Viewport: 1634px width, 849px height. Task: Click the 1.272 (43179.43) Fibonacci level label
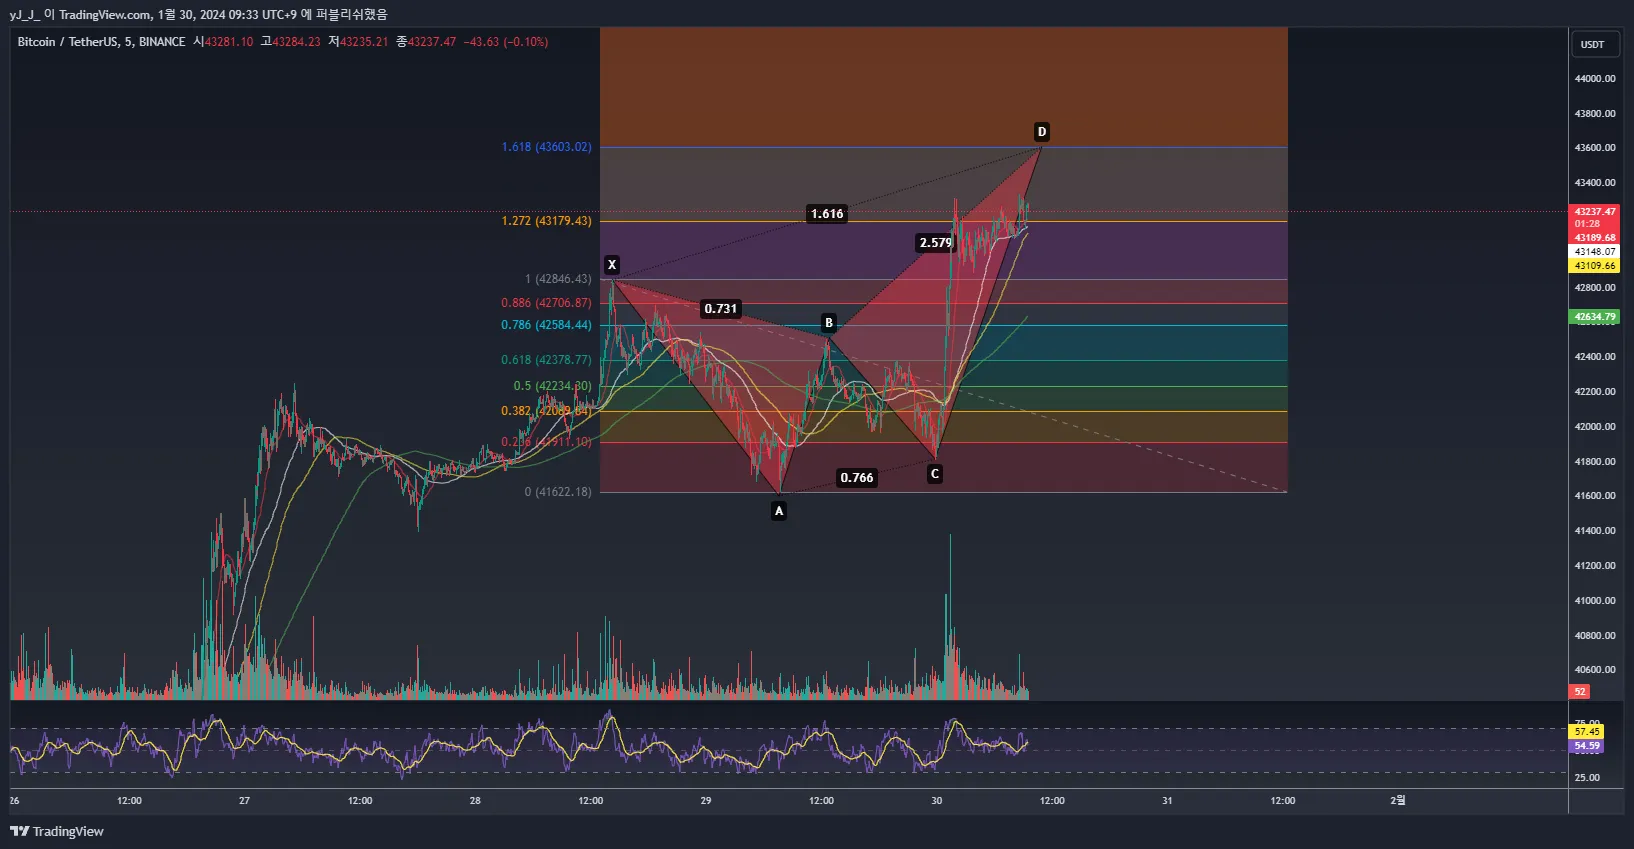(x=546, y=221)
